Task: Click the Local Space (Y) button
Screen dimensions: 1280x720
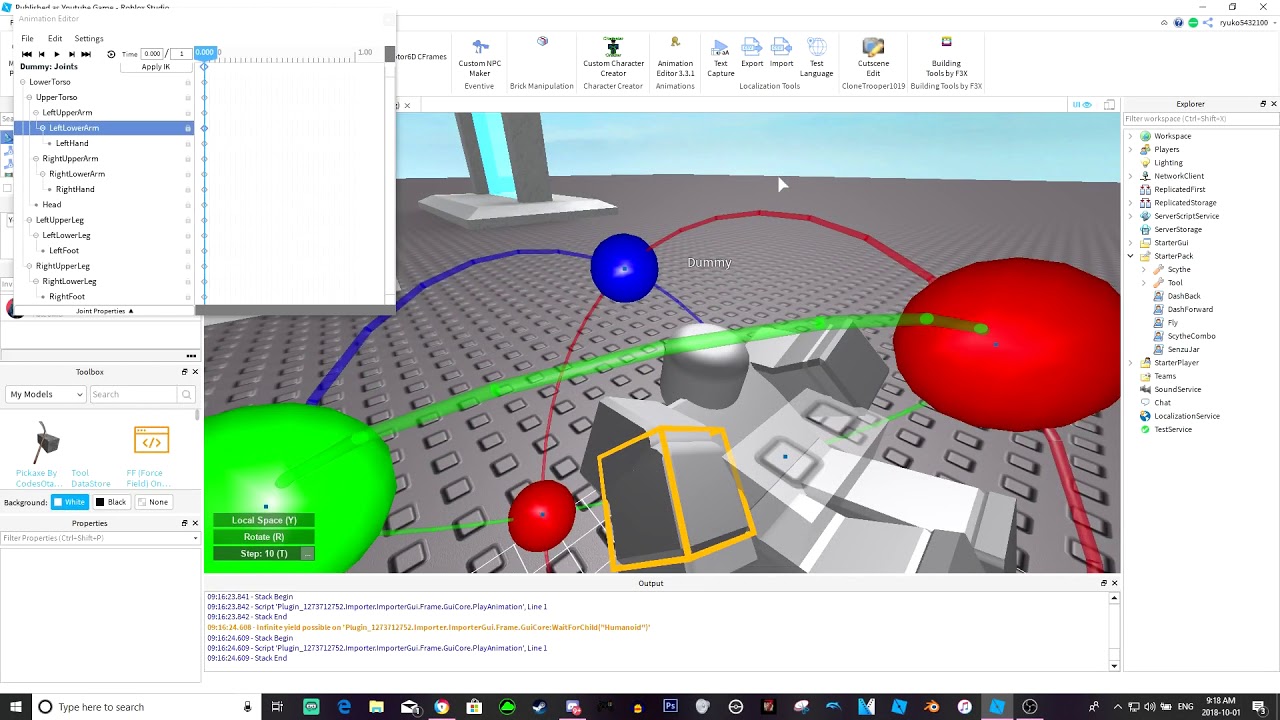Action: pyautogui.click(x=264, y=520)
